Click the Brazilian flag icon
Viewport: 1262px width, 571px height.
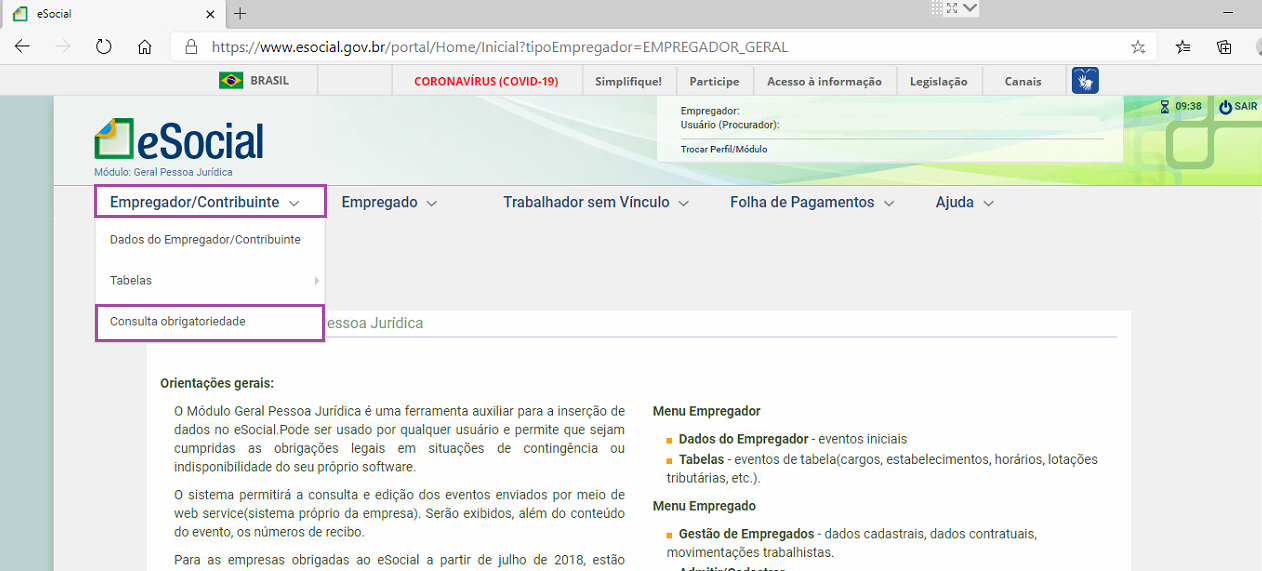click(x=231, y=81)
